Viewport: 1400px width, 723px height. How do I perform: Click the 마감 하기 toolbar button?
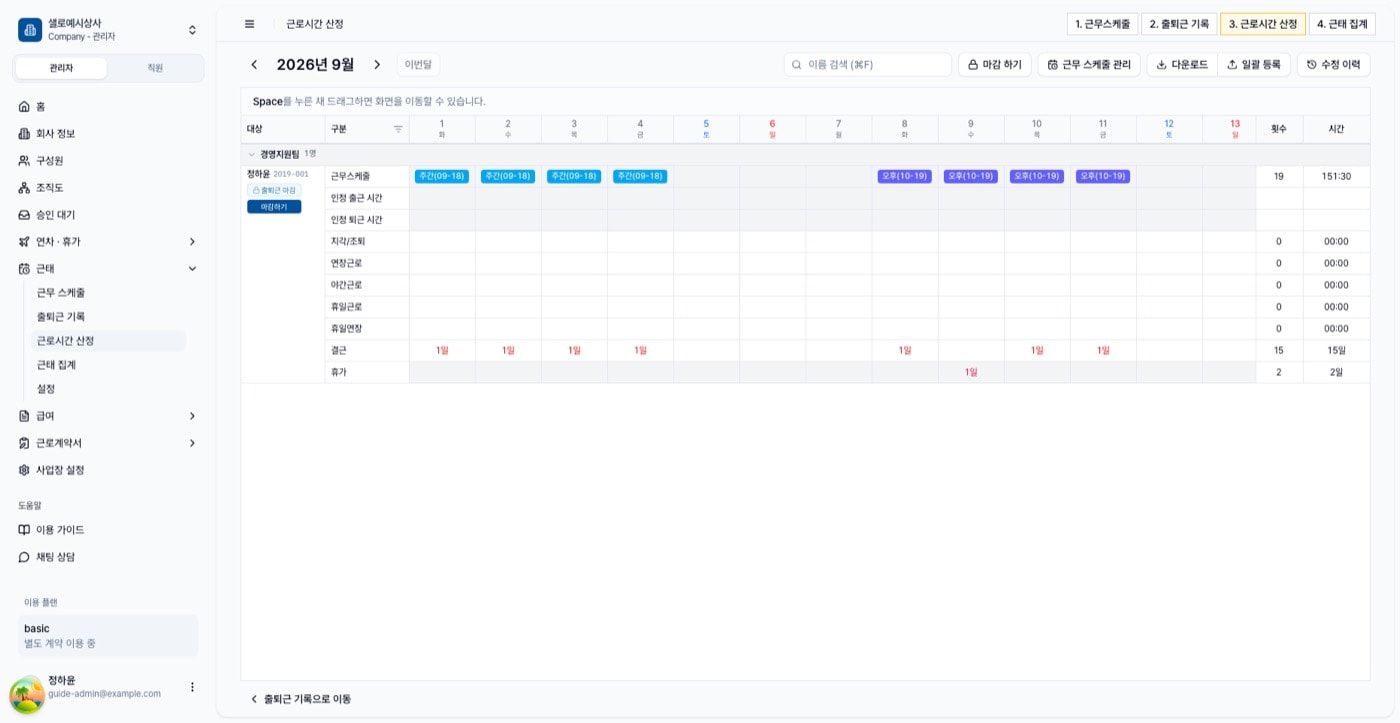(x=994, y=65)
